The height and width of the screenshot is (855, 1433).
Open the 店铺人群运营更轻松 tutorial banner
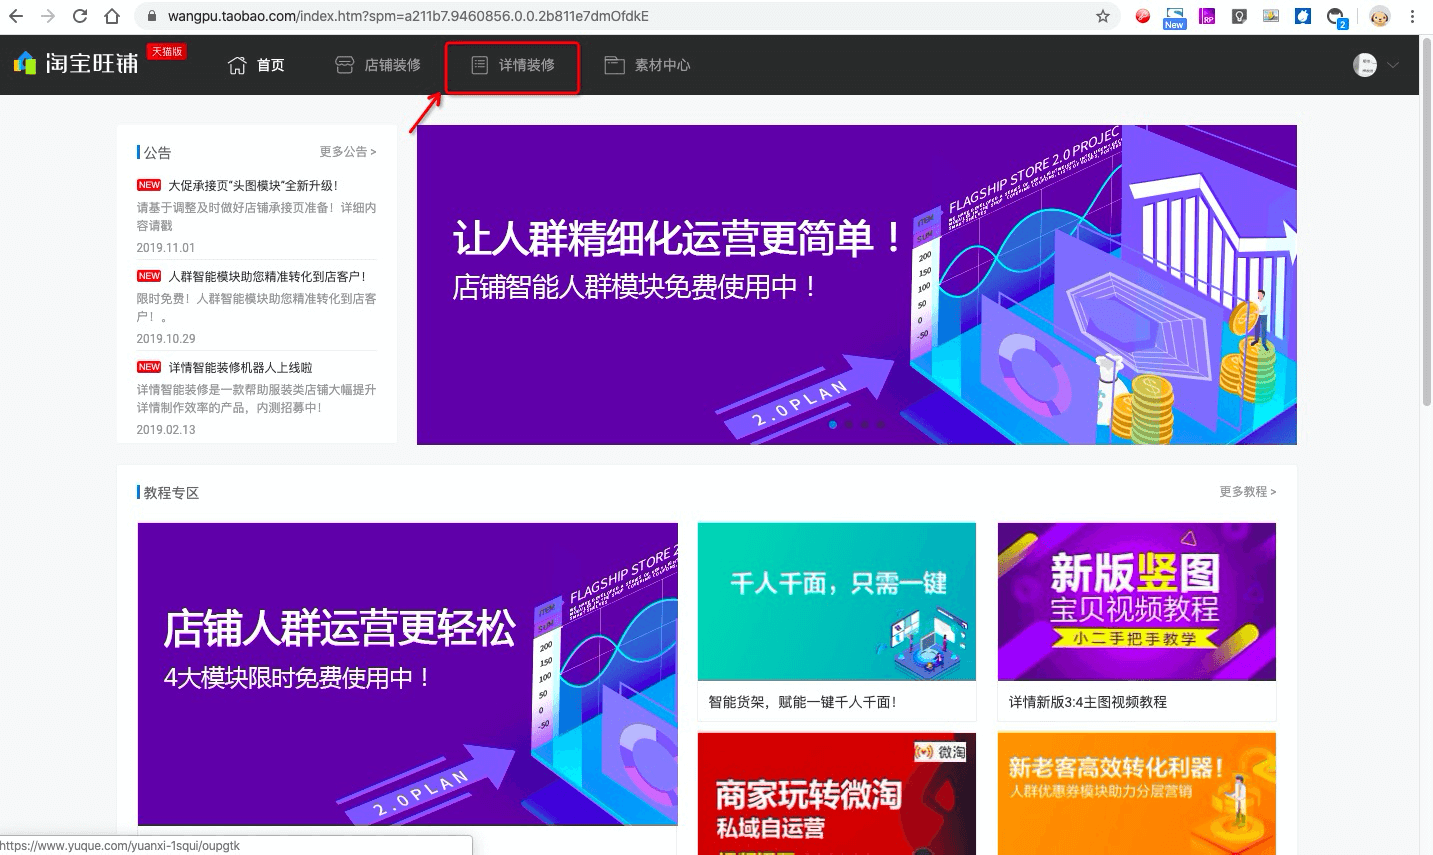click(408, 674)
